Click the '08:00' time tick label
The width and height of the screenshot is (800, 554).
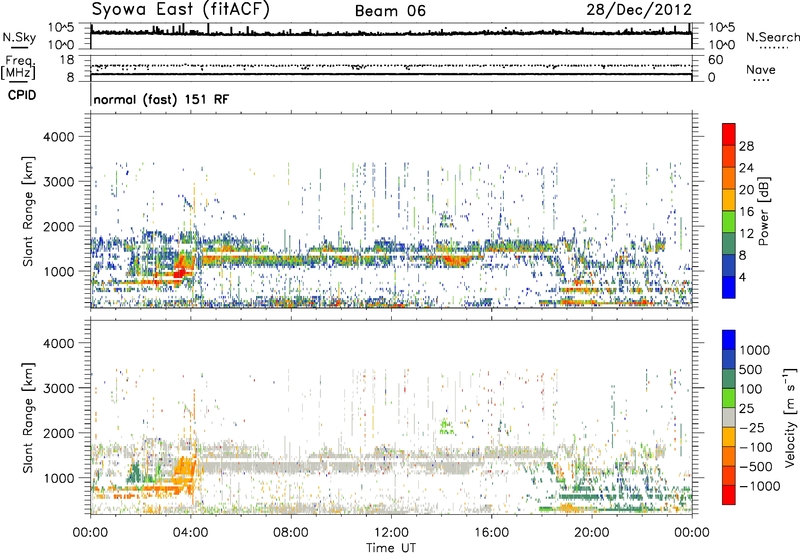click(x=291, y=533)
